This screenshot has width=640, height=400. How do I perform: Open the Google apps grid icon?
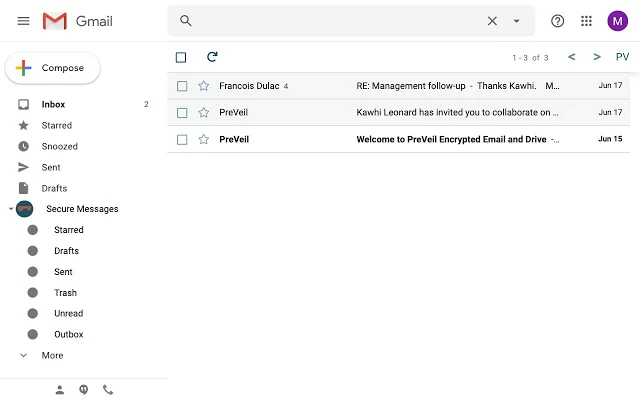[x=586, y=21]
